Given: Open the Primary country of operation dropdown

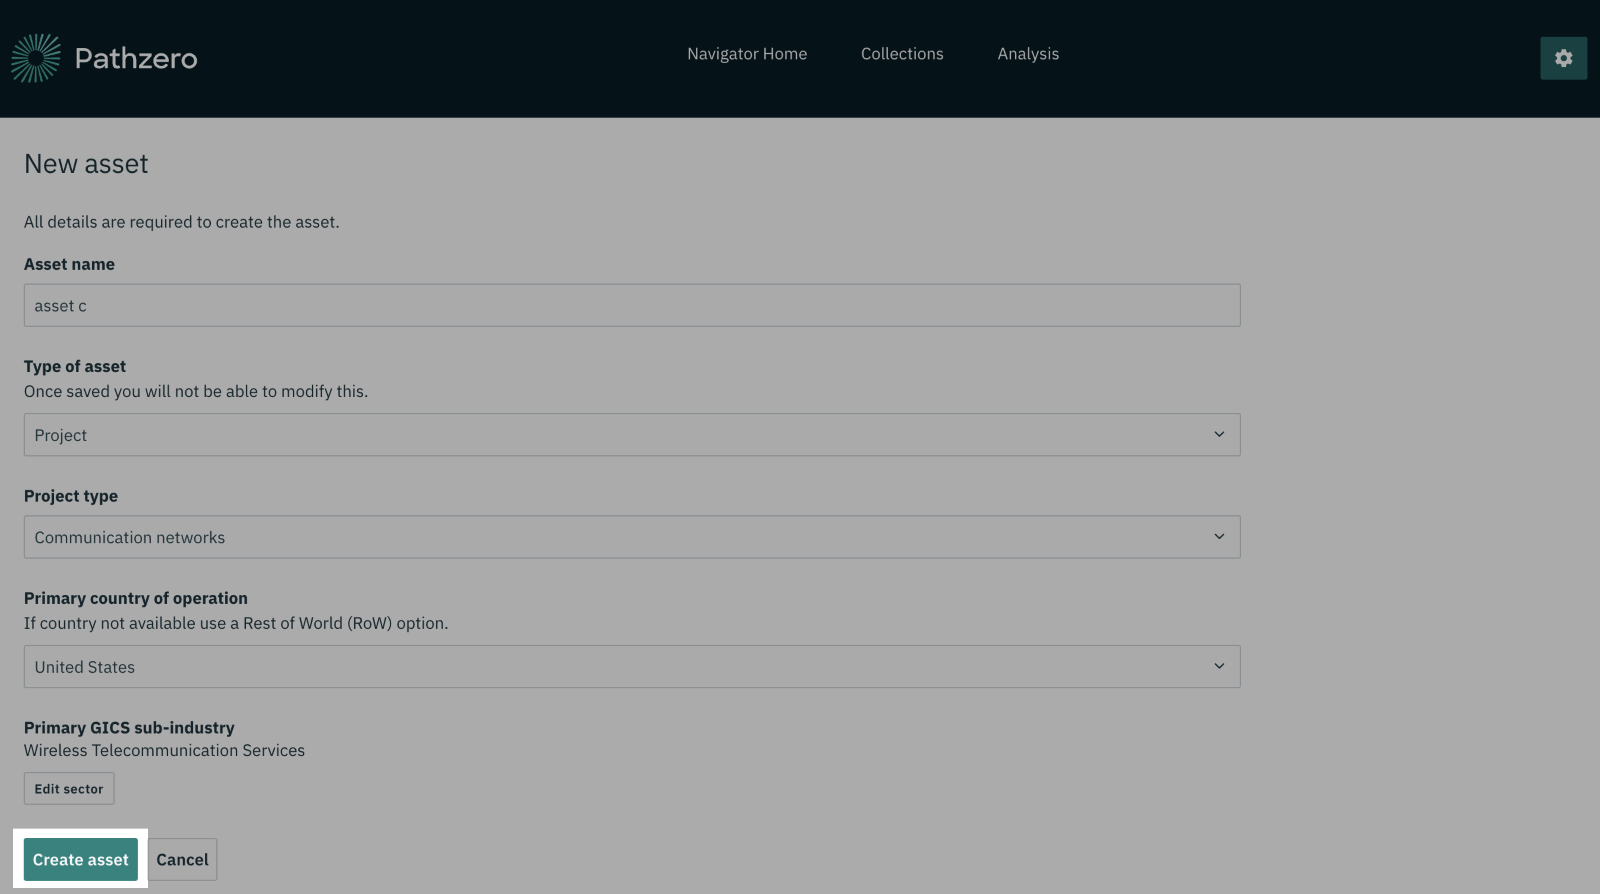Looking at the screenshot, I should click(632, 667).
